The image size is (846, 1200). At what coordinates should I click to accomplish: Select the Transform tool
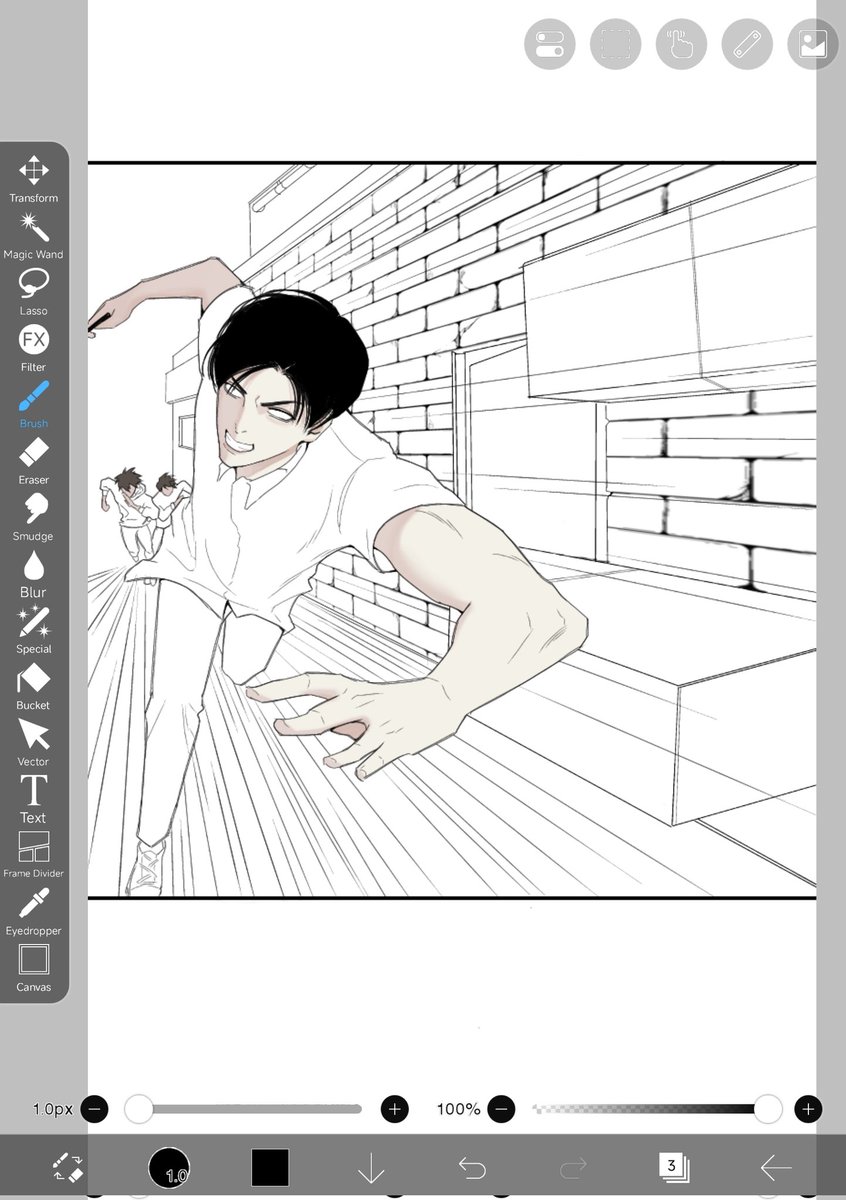pyautogui.click(x=34, y=180)
